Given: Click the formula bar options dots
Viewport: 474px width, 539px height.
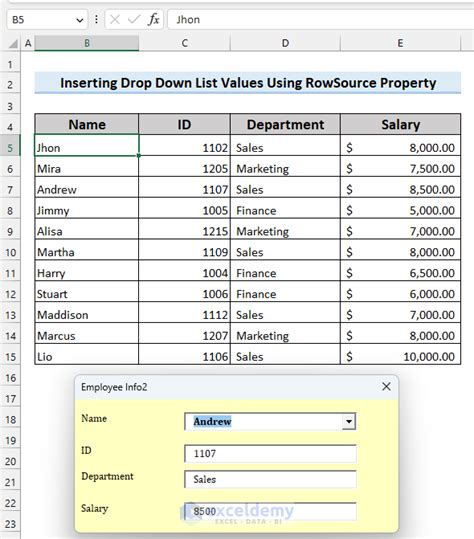Looking at the screenshot, I should [x=96, y=20].
